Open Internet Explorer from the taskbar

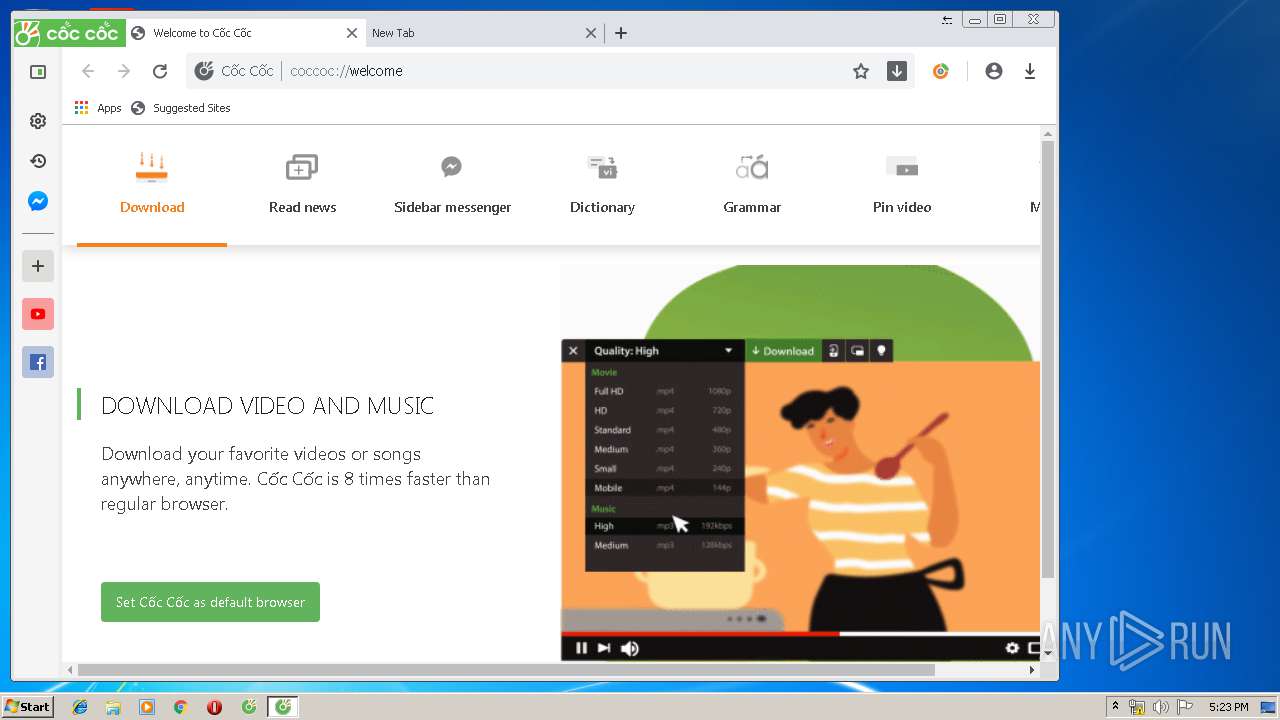[80, 707]
